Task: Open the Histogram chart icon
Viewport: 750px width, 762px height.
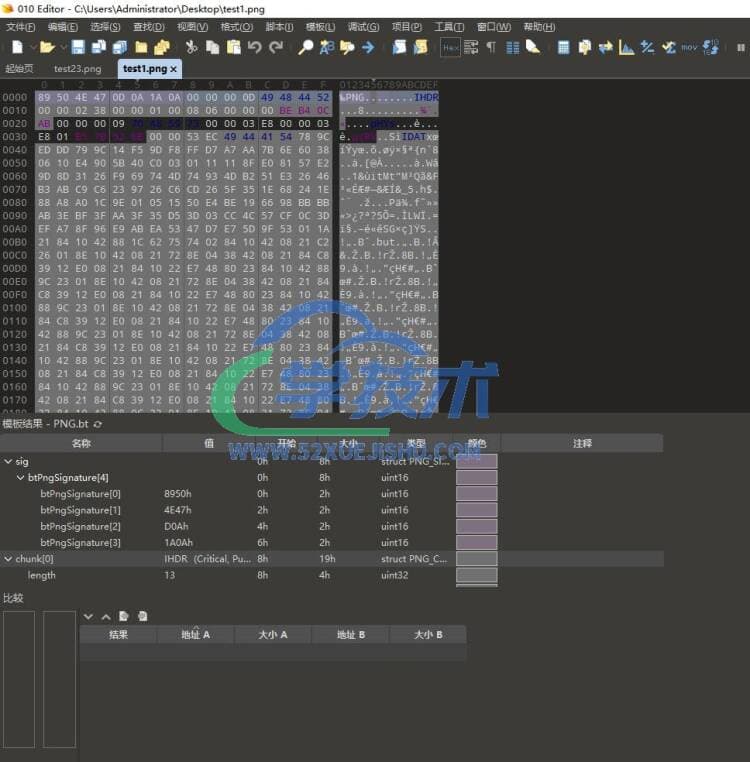Action: click(x=626, y=47)
